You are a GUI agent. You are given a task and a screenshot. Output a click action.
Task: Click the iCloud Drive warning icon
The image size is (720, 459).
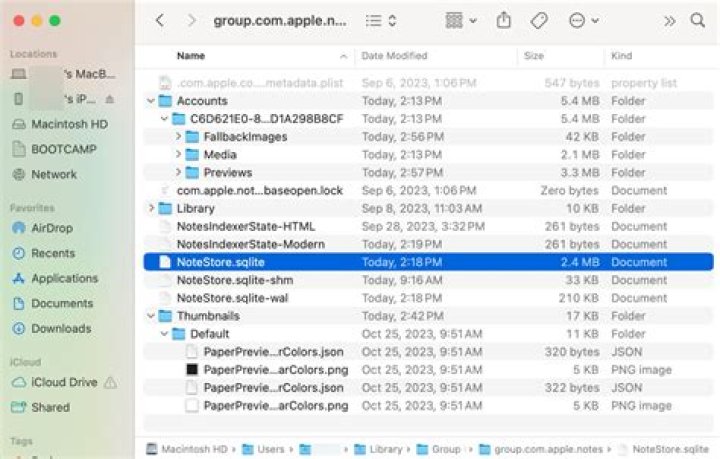click(110, 382)
